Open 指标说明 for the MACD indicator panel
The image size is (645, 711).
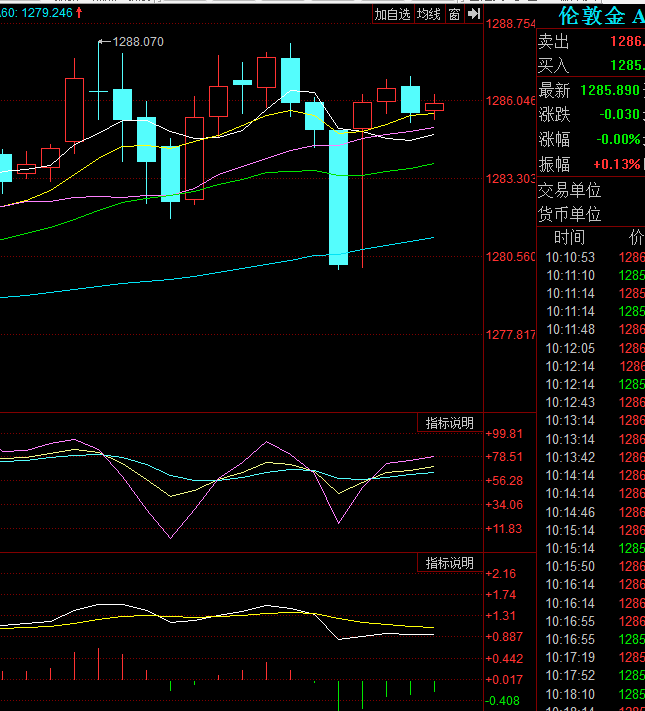pos(450,563)
